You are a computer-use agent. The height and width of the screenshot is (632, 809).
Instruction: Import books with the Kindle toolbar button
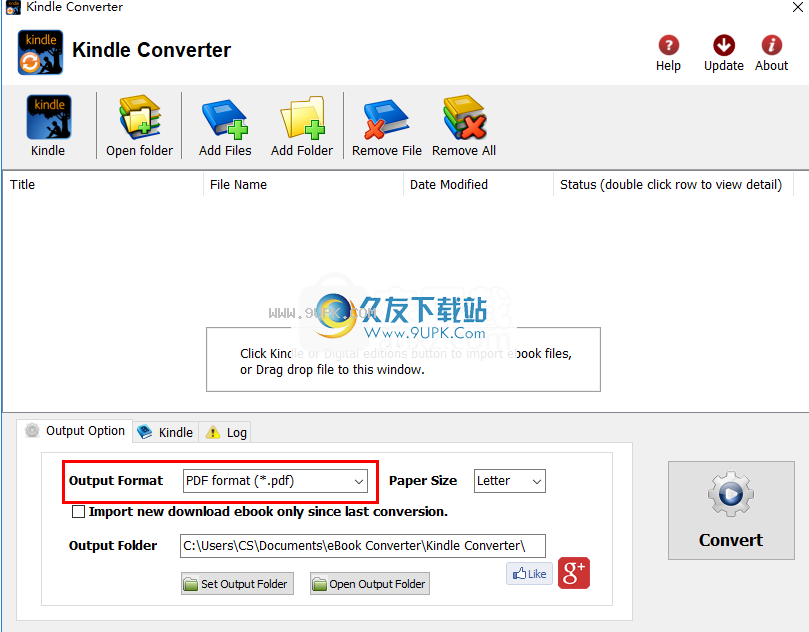tap(48, 125)
